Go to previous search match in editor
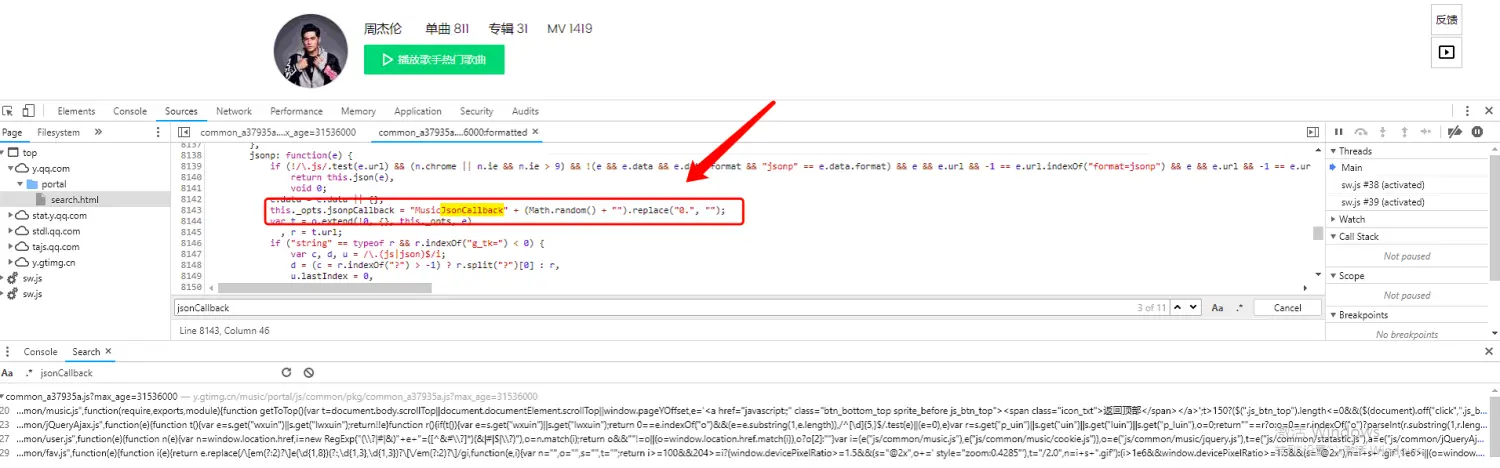Screen dimensions: 1500x468 1178,308
